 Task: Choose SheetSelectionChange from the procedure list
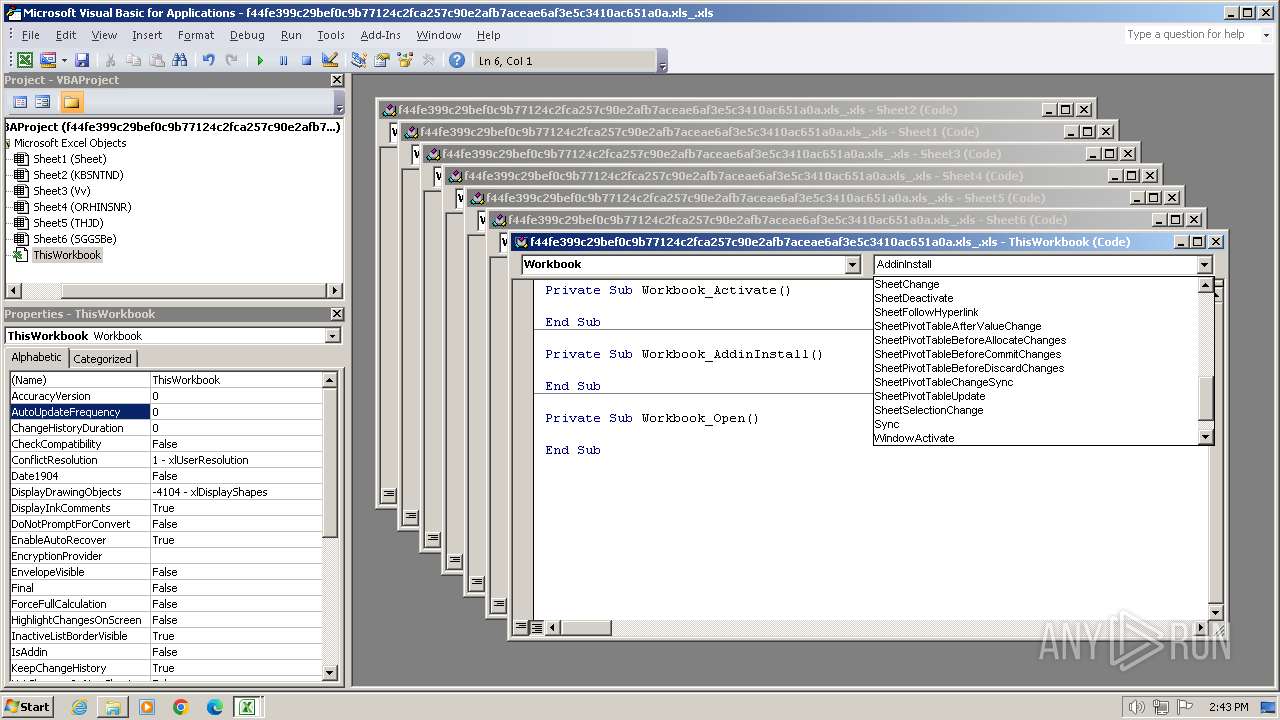click(x=929, y=410)
